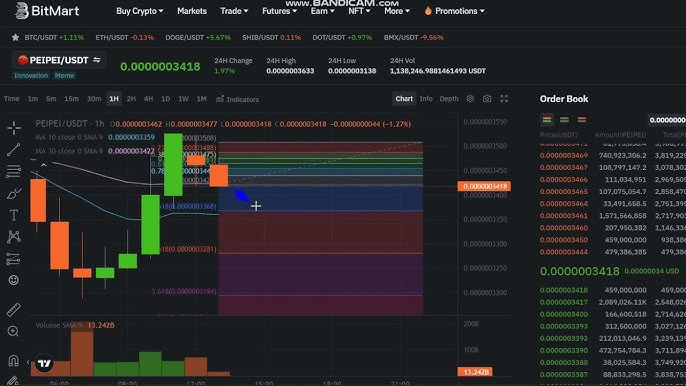
Task: Select the crosshair cursor tool
Action: [14, 128]
